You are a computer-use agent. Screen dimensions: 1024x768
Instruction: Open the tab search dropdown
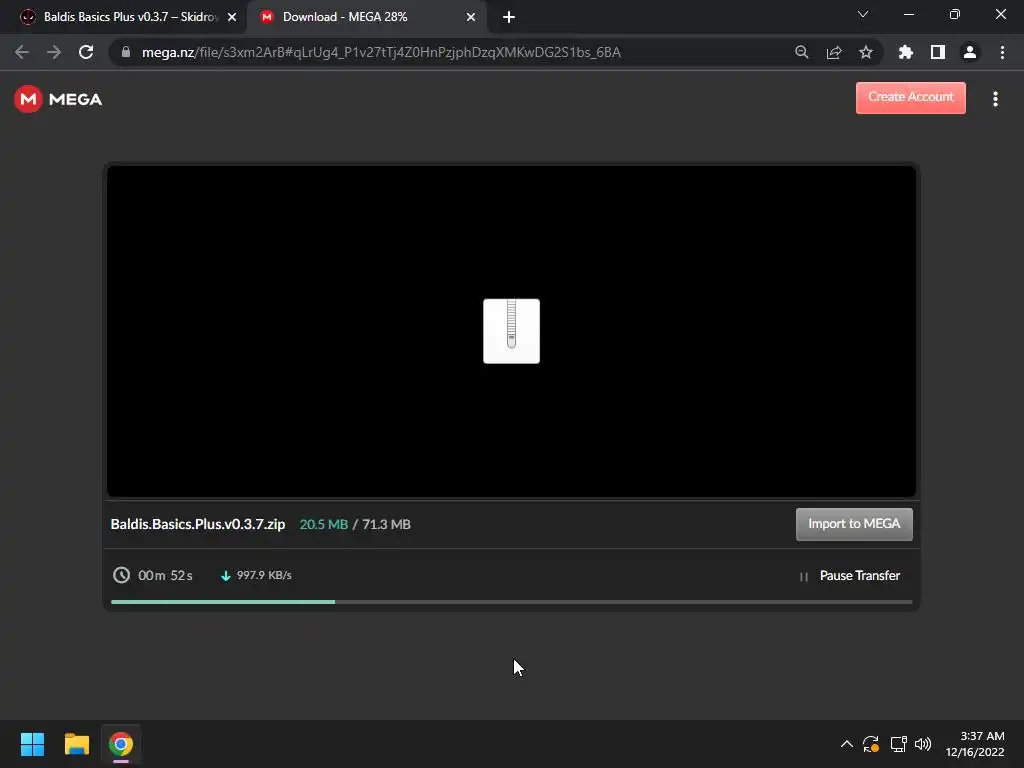point(863,14)
